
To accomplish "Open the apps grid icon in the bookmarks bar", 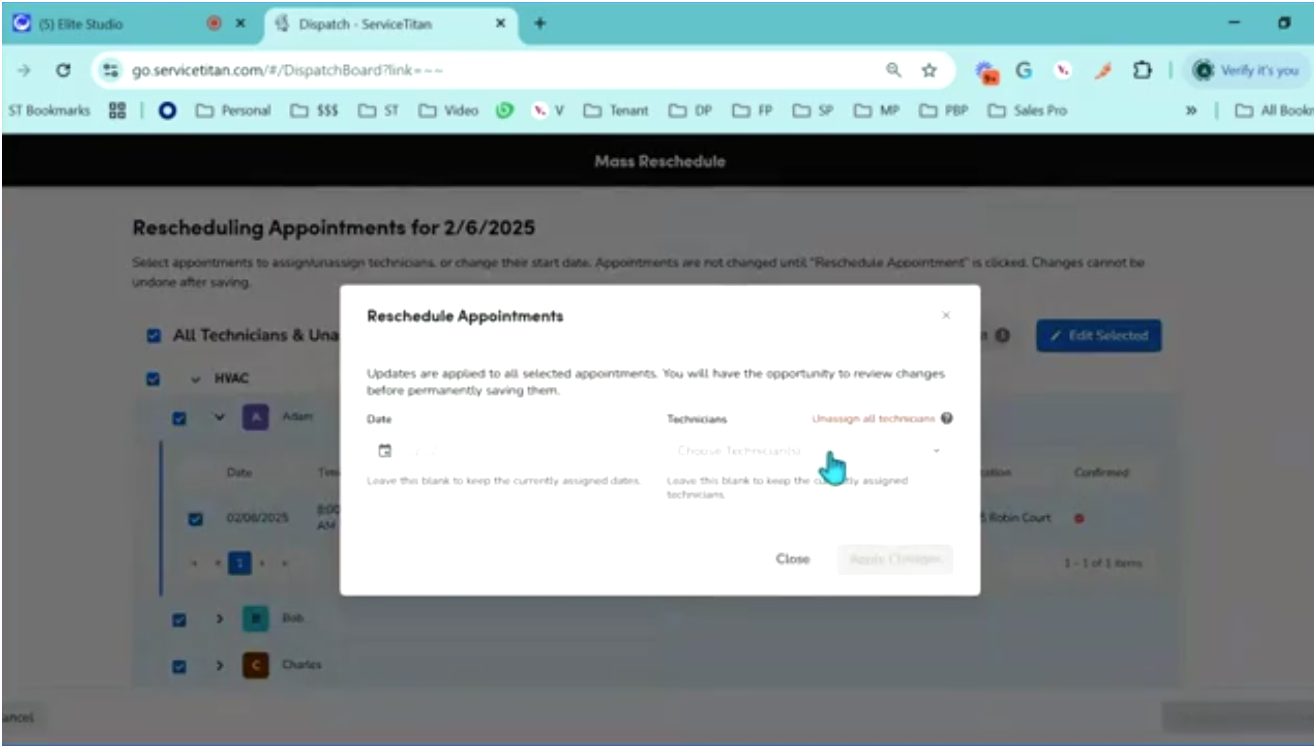I will pyautogui.click(x=117, y=111).
